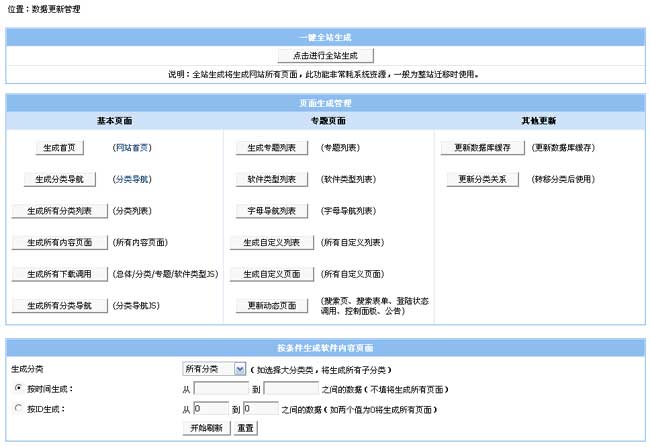Open the blue 分类导航 link
Viewport: 650px width, 447px height.
(x=132, y=179)
